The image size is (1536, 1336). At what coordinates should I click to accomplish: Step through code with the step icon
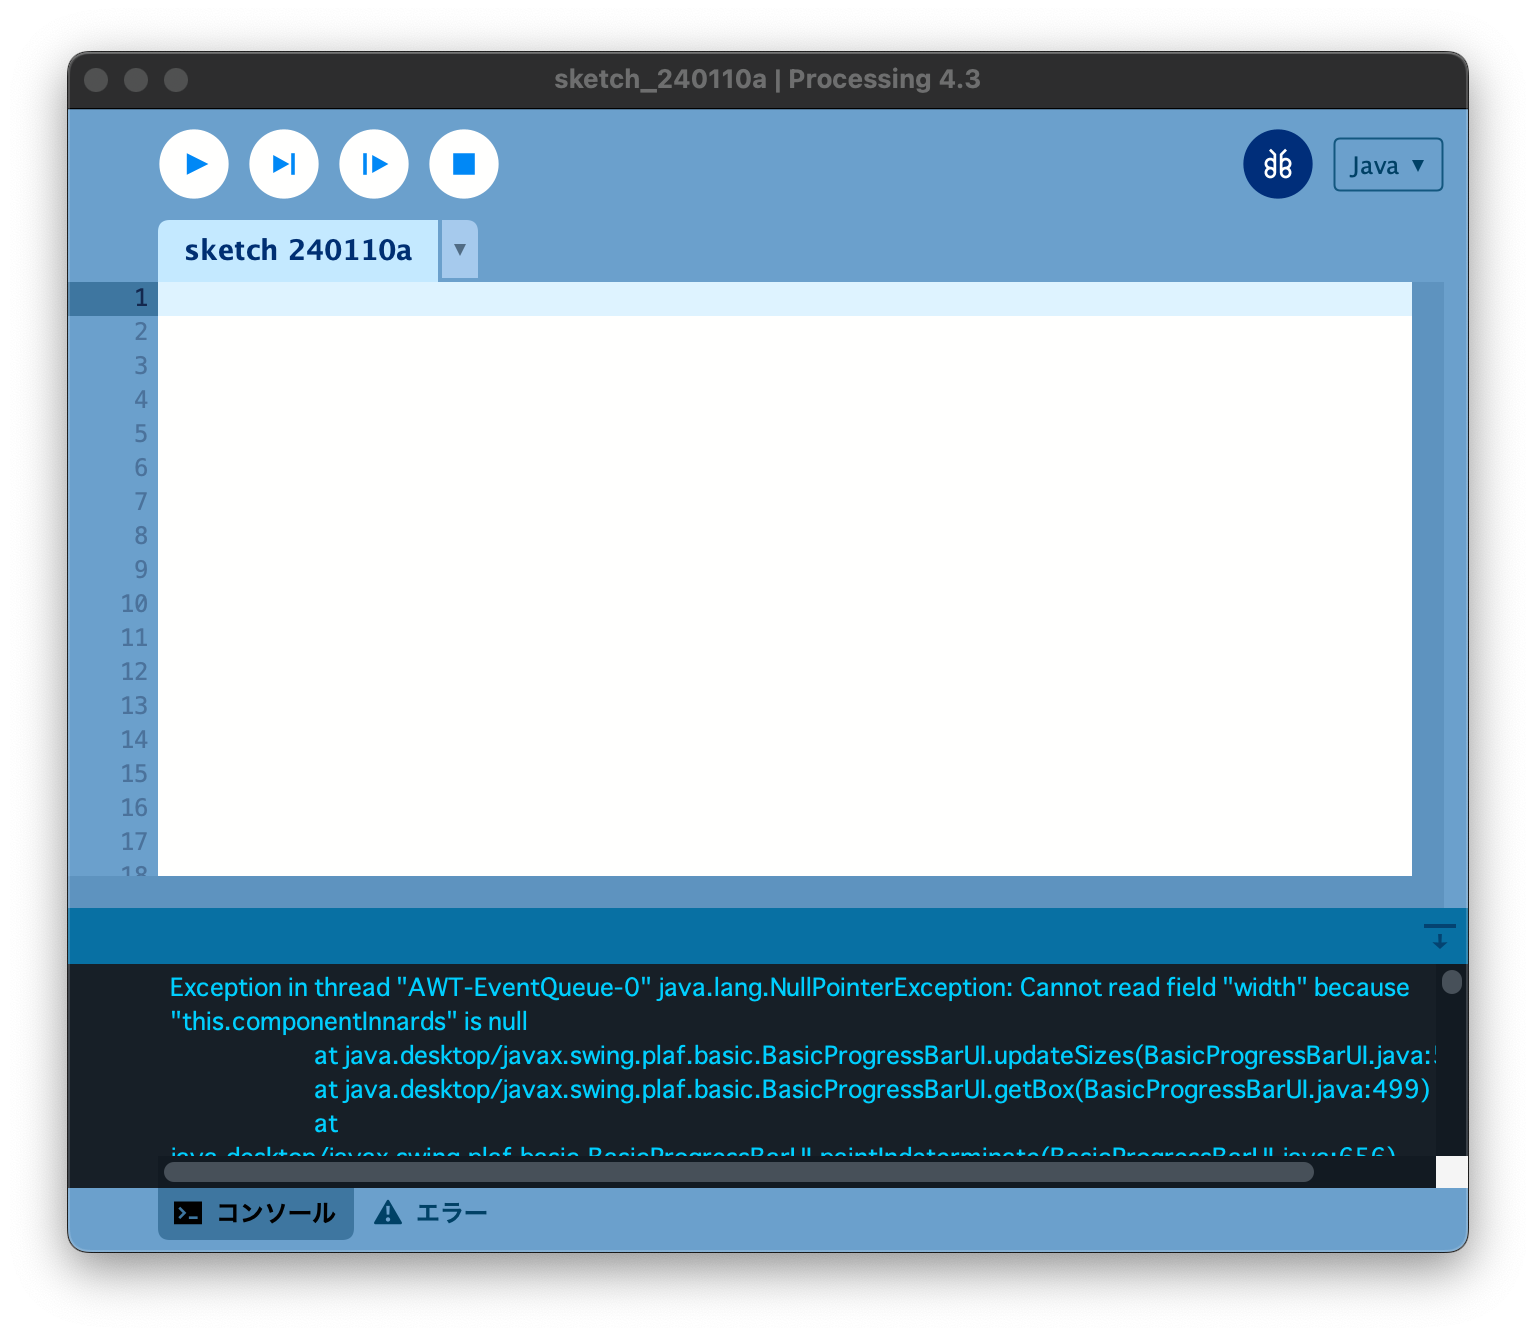pos(283,163)
